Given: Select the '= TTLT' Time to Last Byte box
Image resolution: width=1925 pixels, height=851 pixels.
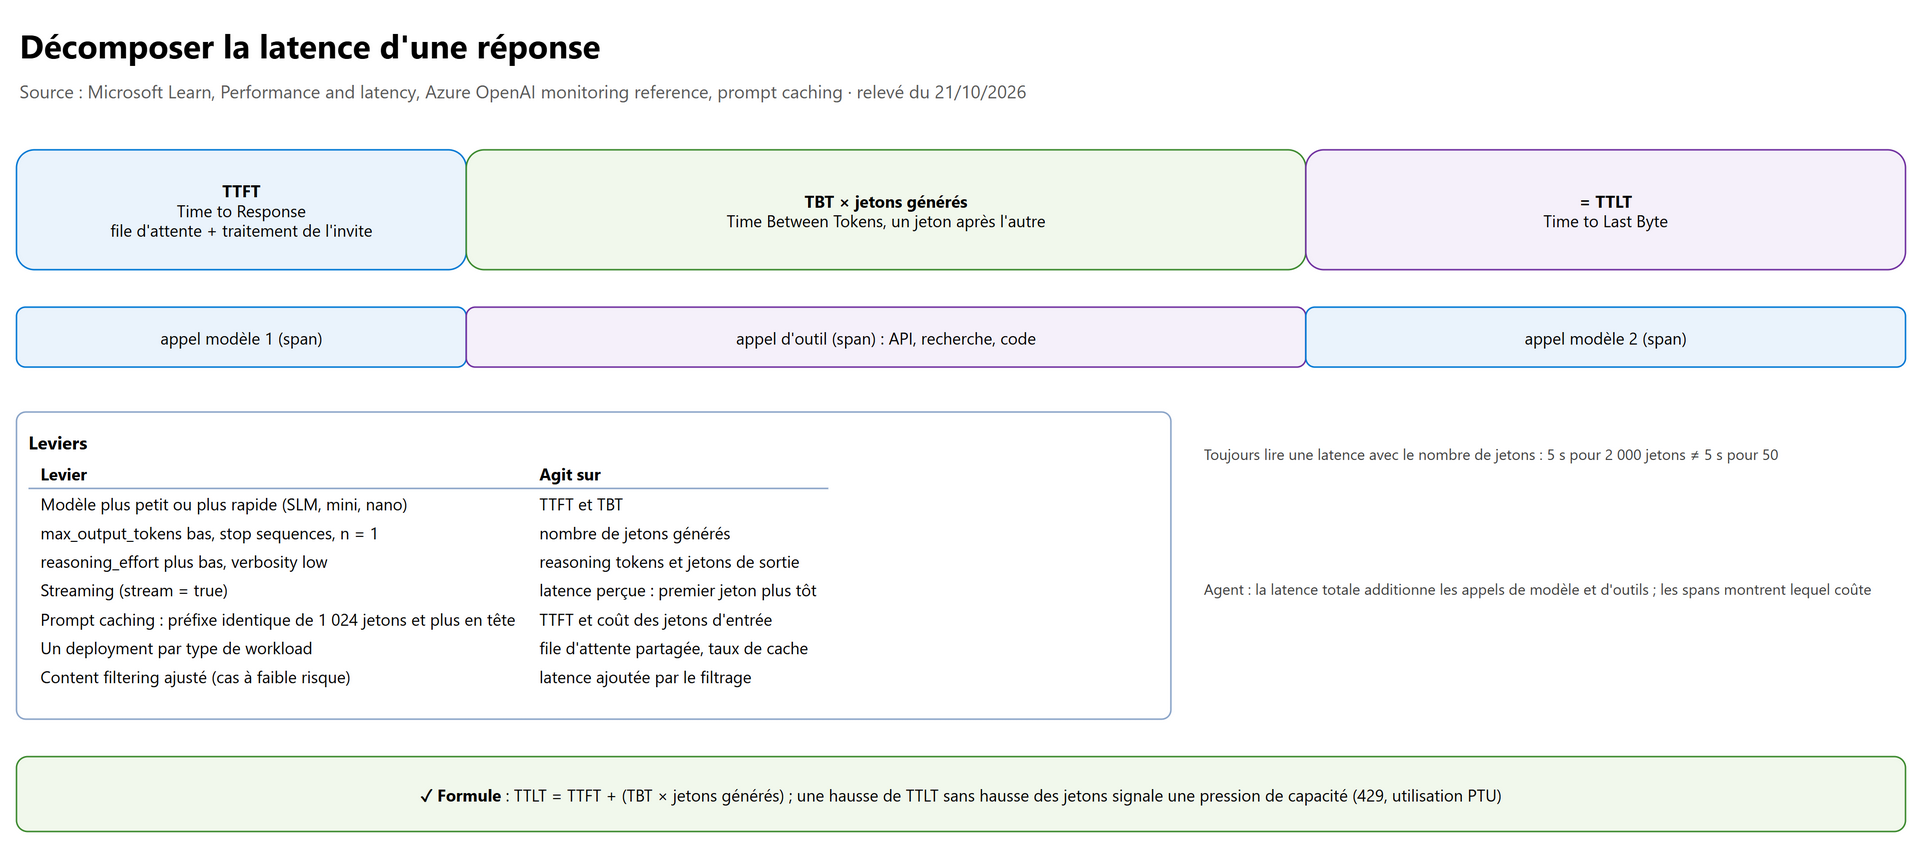Looking at the screenshot, I should [x=1605, y=210].
